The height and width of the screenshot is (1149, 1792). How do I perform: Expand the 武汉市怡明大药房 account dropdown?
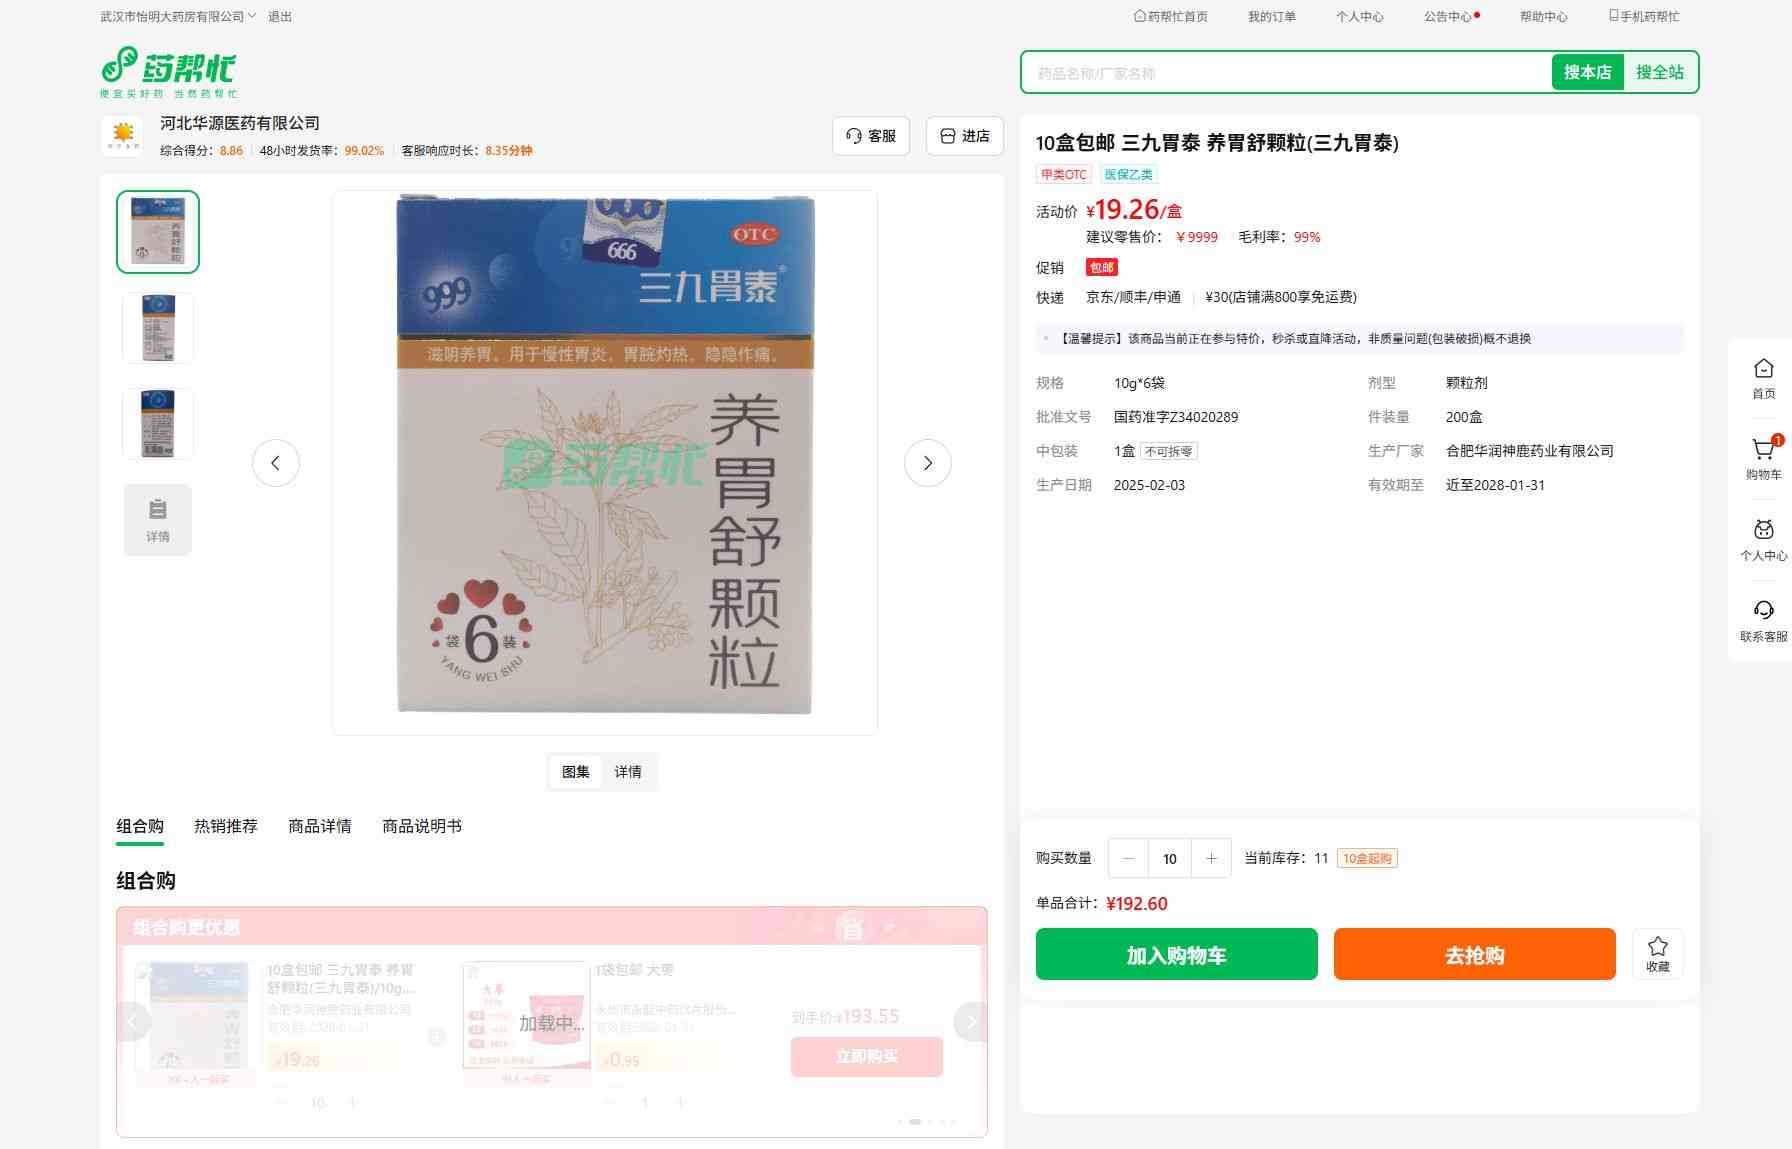click(178, 16)
